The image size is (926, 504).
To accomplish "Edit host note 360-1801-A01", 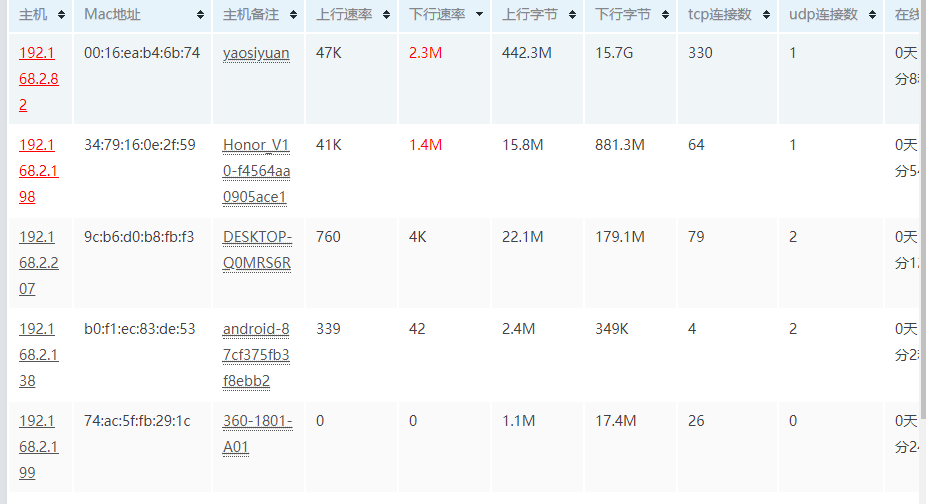I will (257, 434).
